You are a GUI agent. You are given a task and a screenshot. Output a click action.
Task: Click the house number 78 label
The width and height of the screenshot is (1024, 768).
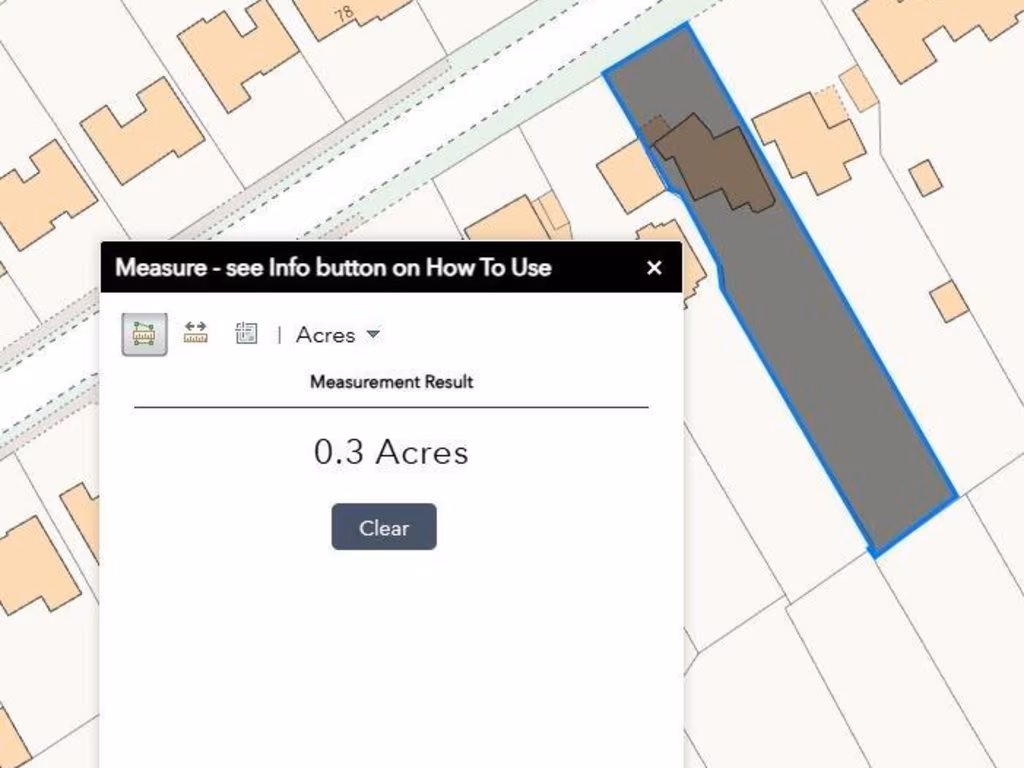click(x=345, y=14)
